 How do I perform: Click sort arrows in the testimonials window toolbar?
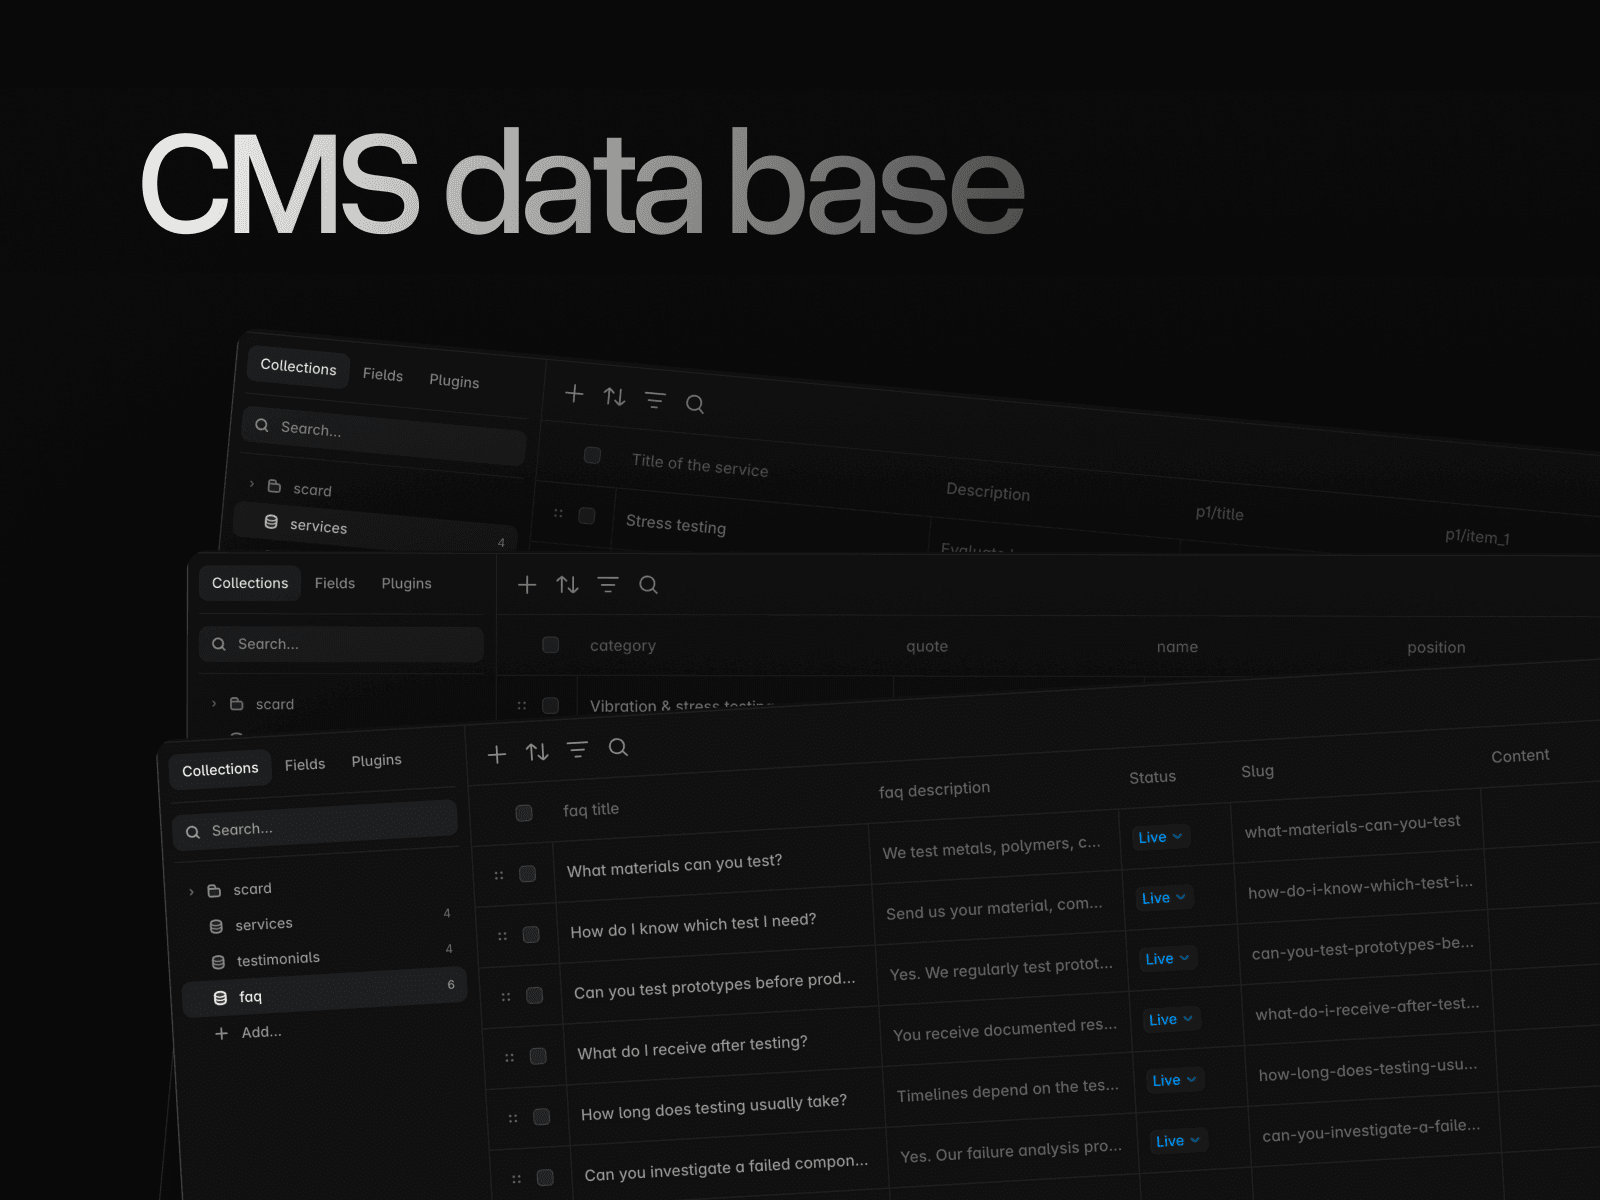568,585
